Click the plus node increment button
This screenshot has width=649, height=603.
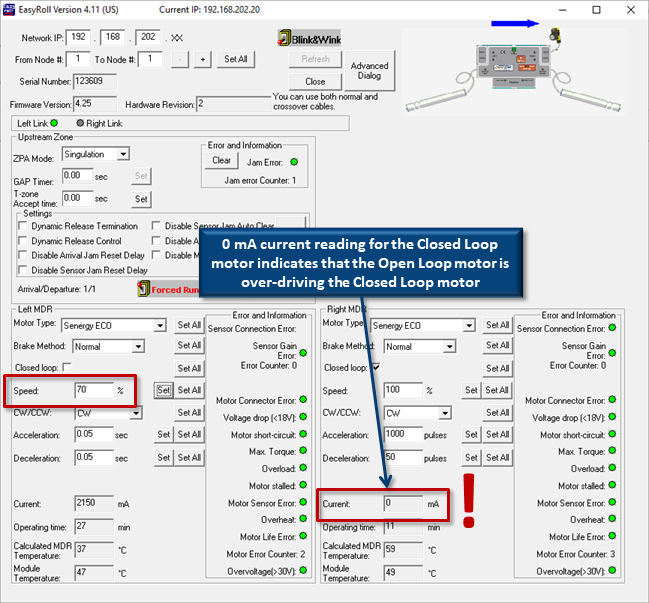tap(202, 60)
